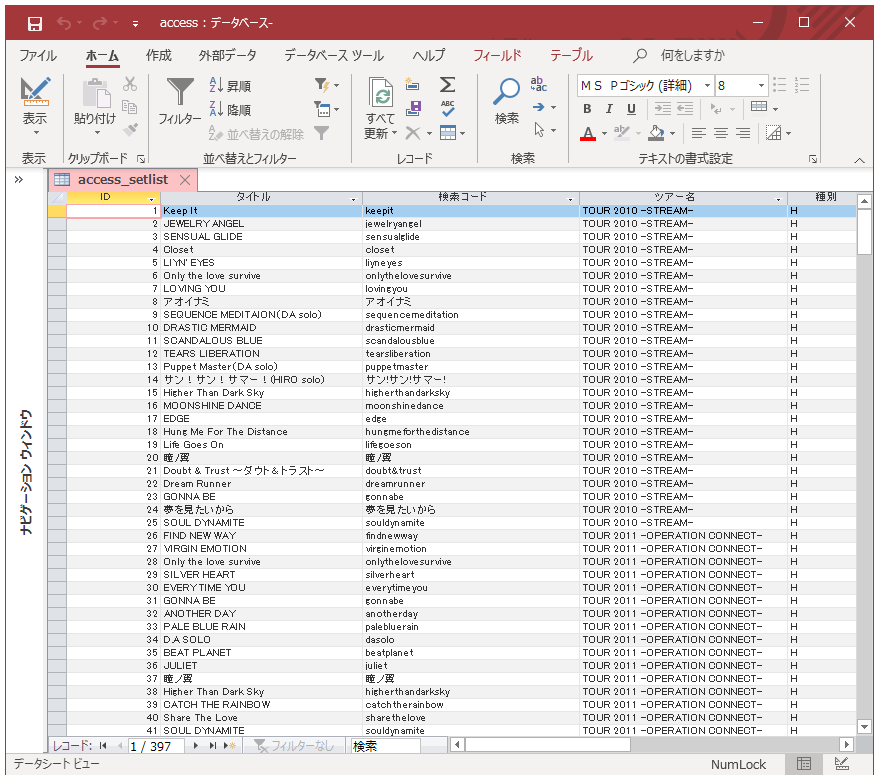Click the Spelling check ABC icon
This screenshot has height=781, width=879.
tap(447, 108)
